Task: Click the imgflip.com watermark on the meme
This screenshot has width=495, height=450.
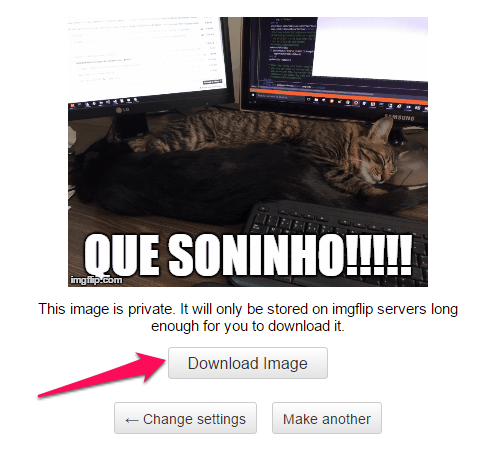Action: click(96, 280)
